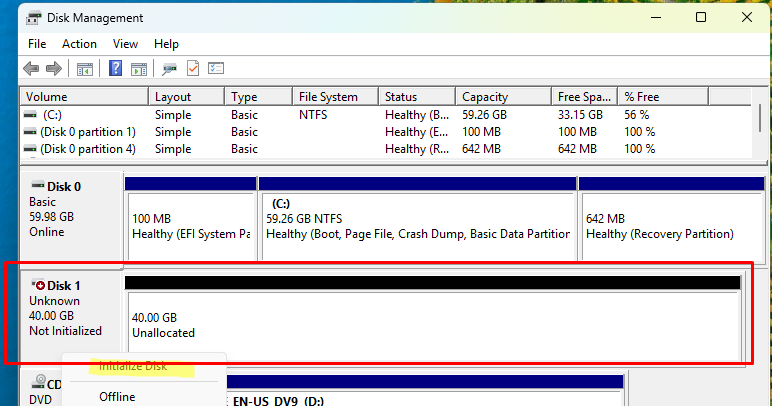
Task: Click the Show/Hide Action Pane icon
Action: 139,69
